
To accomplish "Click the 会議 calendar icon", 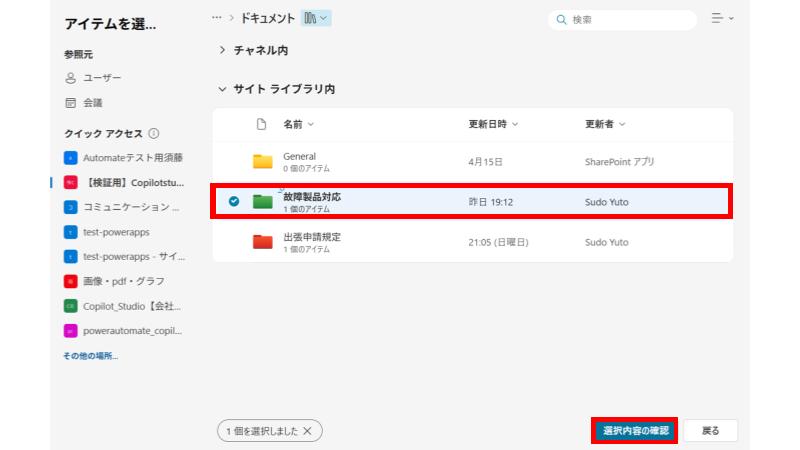I will pos(70,103).
